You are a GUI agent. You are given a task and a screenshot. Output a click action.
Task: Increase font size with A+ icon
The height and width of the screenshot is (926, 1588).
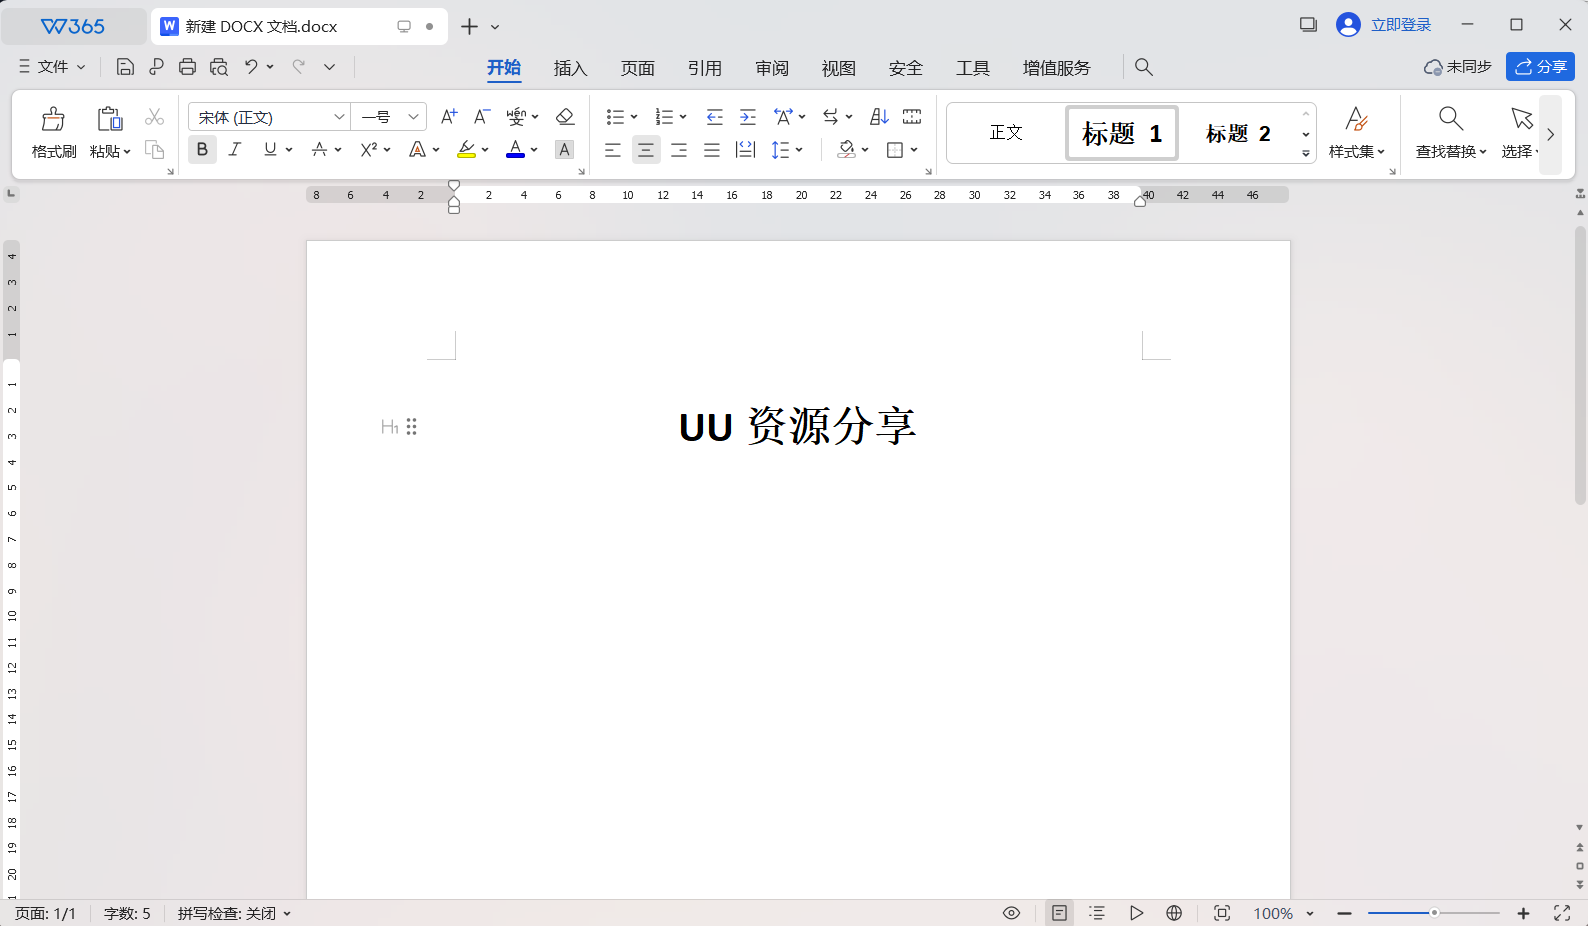[449, 117]
